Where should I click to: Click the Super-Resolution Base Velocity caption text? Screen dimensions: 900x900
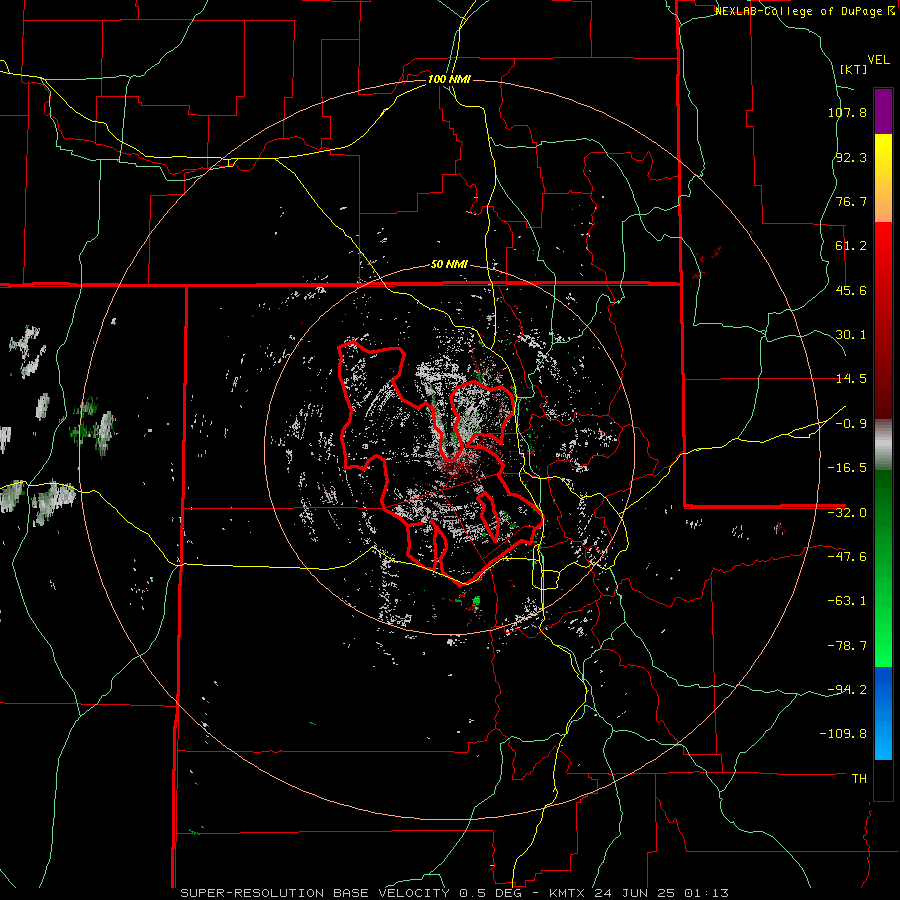click(455, 893)
